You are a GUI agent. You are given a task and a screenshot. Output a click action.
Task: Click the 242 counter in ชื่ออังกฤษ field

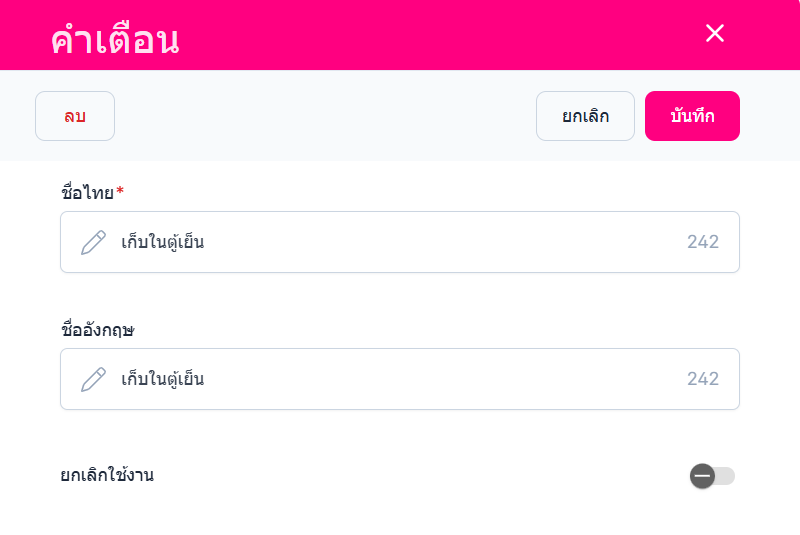[x=702, y=379]
